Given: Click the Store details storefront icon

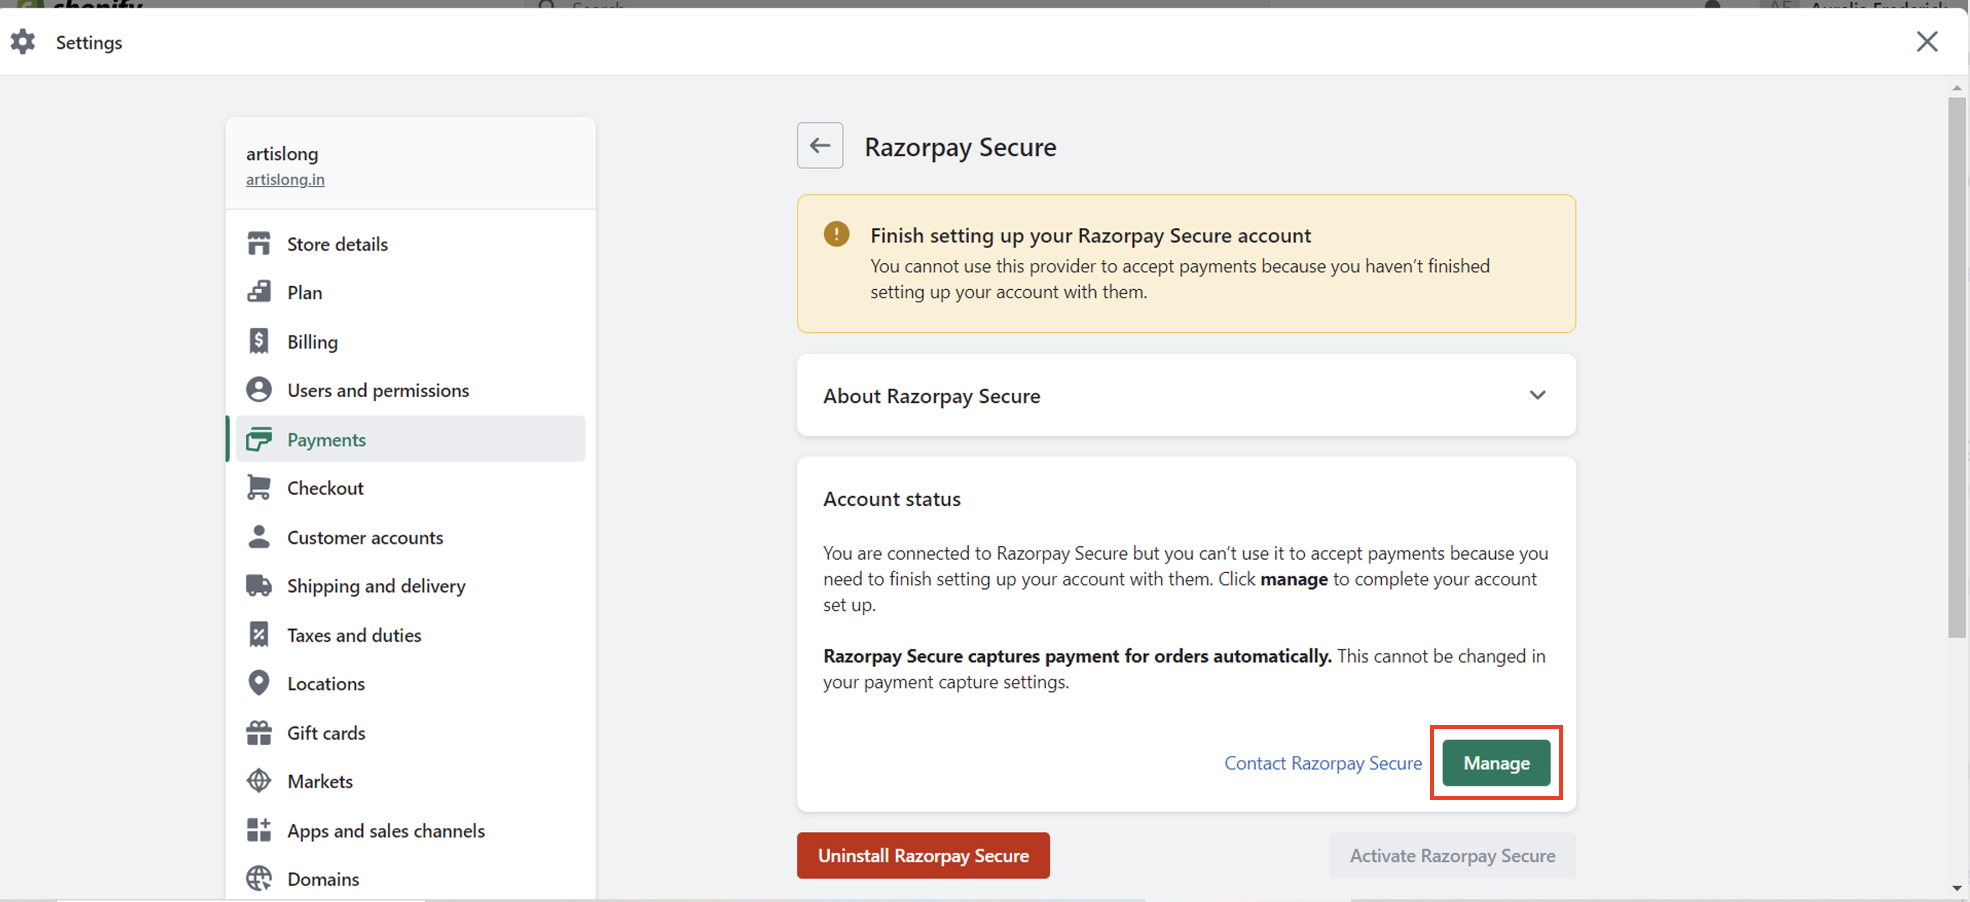Looking at the screenshot, I should (259, 243).
